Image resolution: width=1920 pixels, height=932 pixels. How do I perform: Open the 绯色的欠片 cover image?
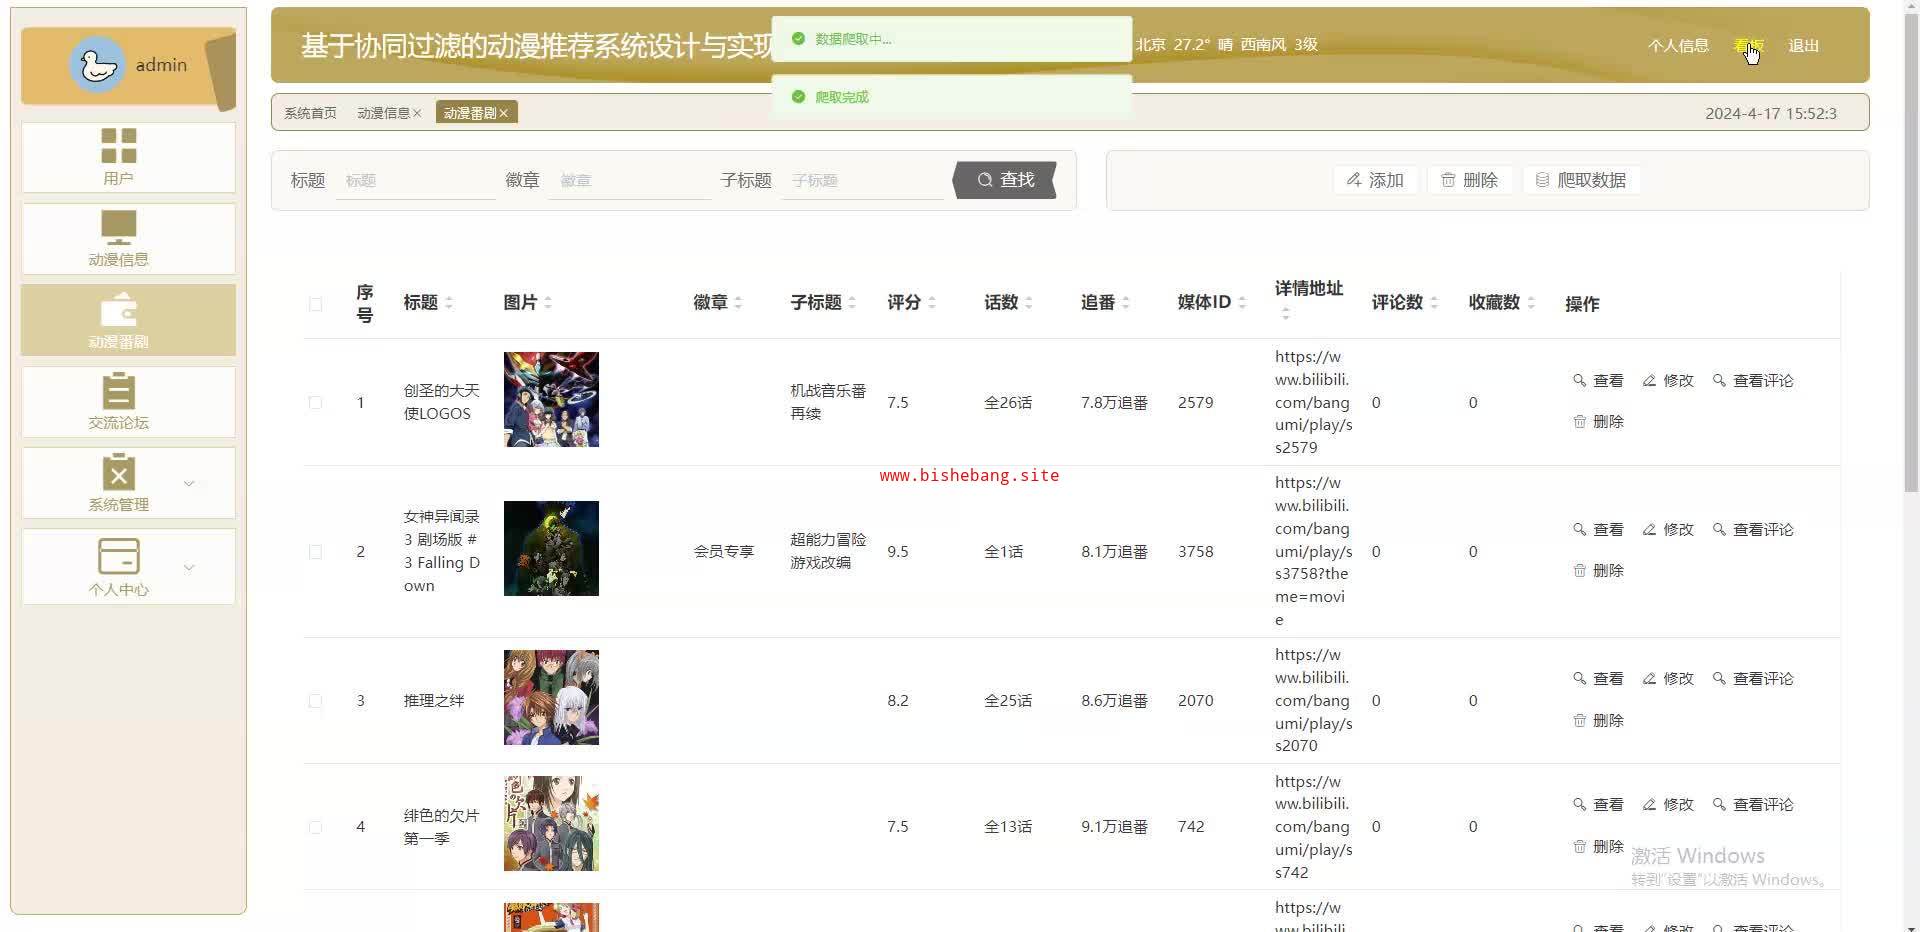point(551,823)
